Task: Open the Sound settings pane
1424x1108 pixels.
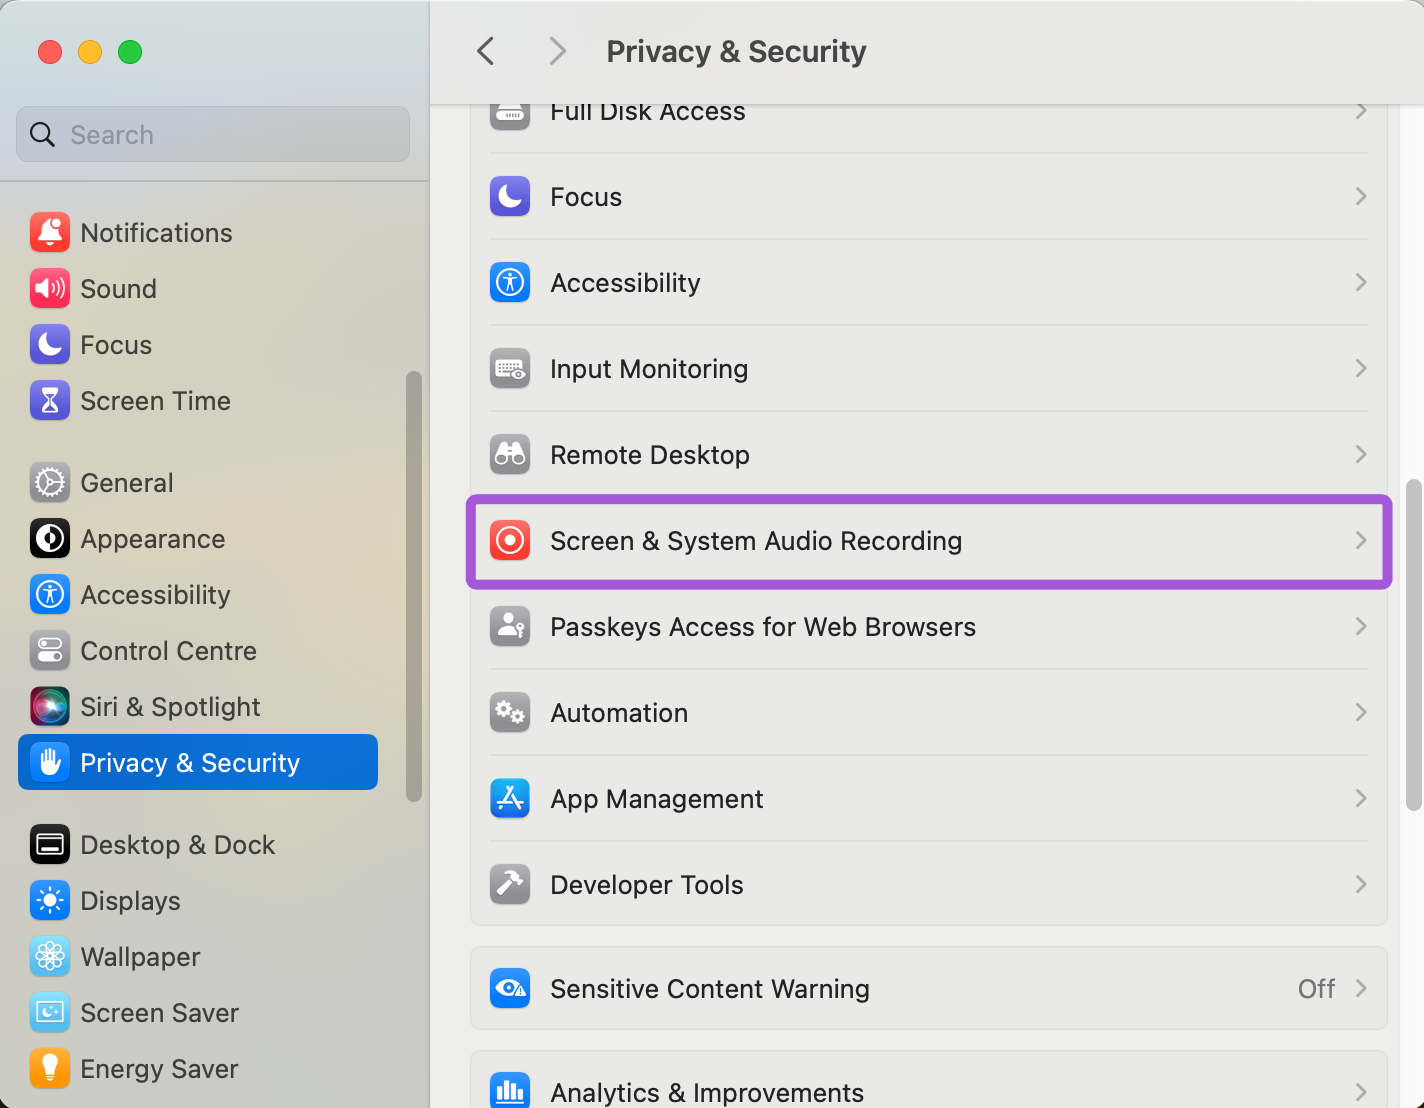Action: coord(198,288)
